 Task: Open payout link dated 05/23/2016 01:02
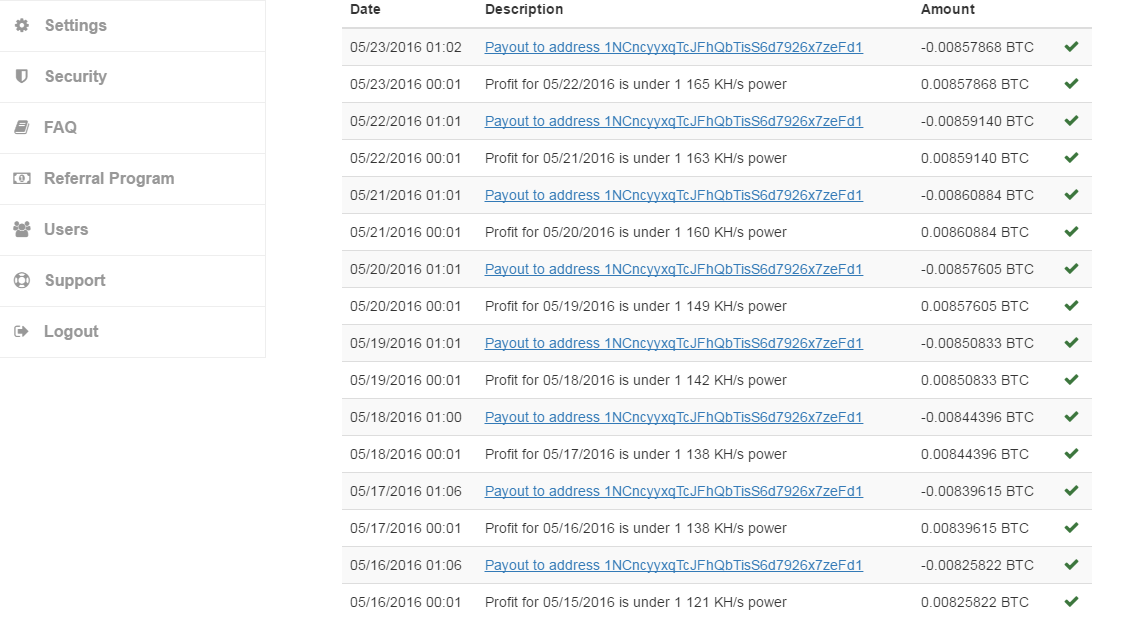coord(673,47)
